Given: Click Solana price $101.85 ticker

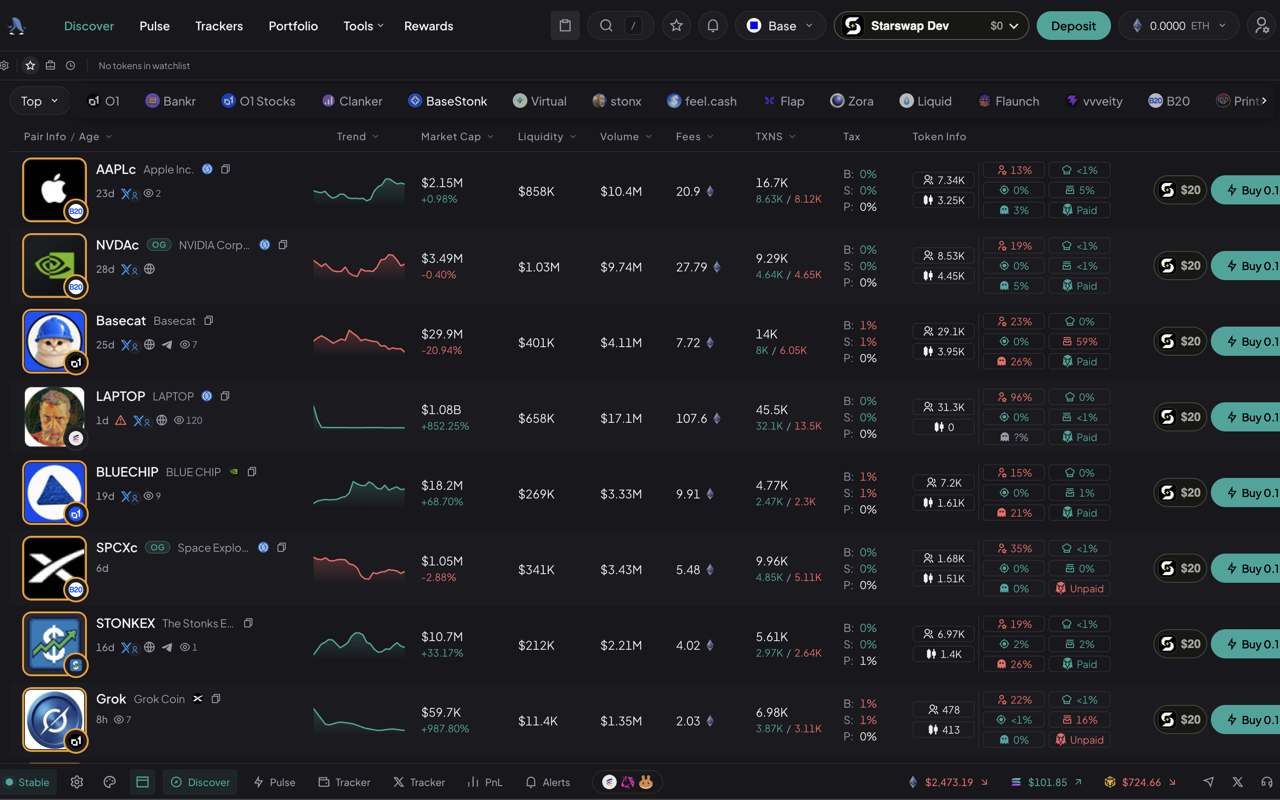Looking at the screenshot, I should 1046,782.
